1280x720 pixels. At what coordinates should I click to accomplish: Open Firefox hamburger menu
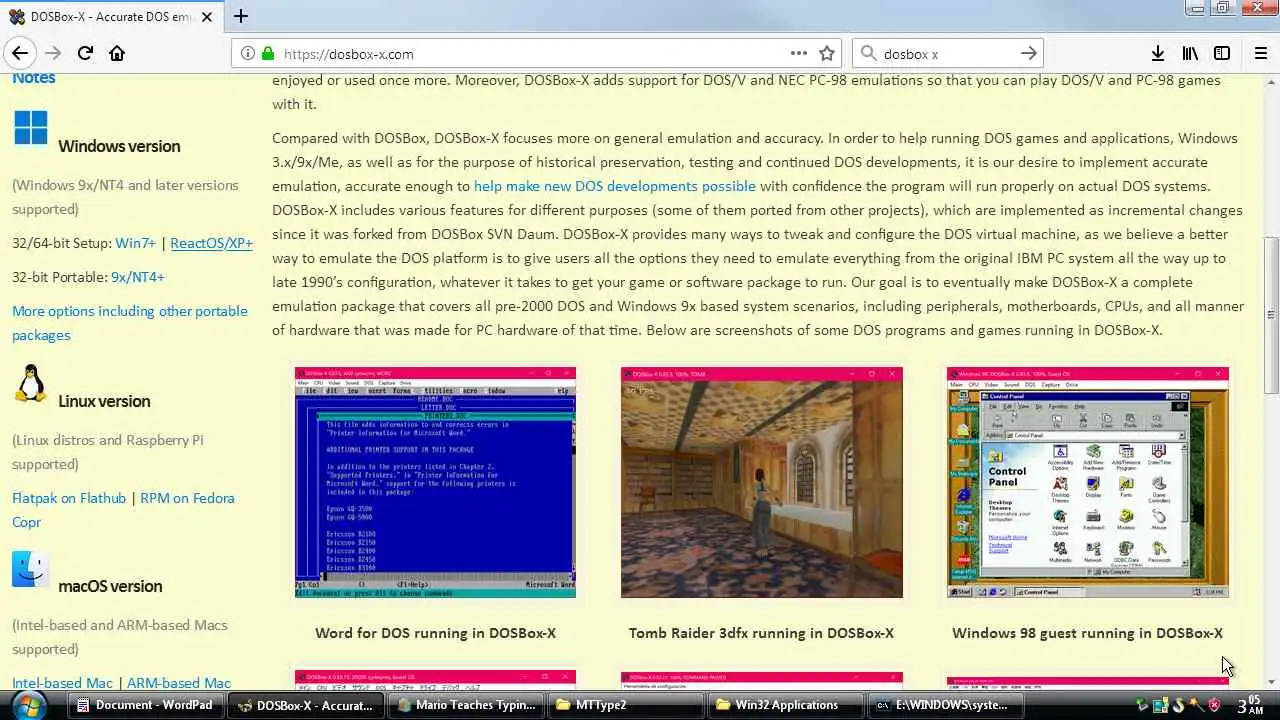click(x=1260, y=53)
